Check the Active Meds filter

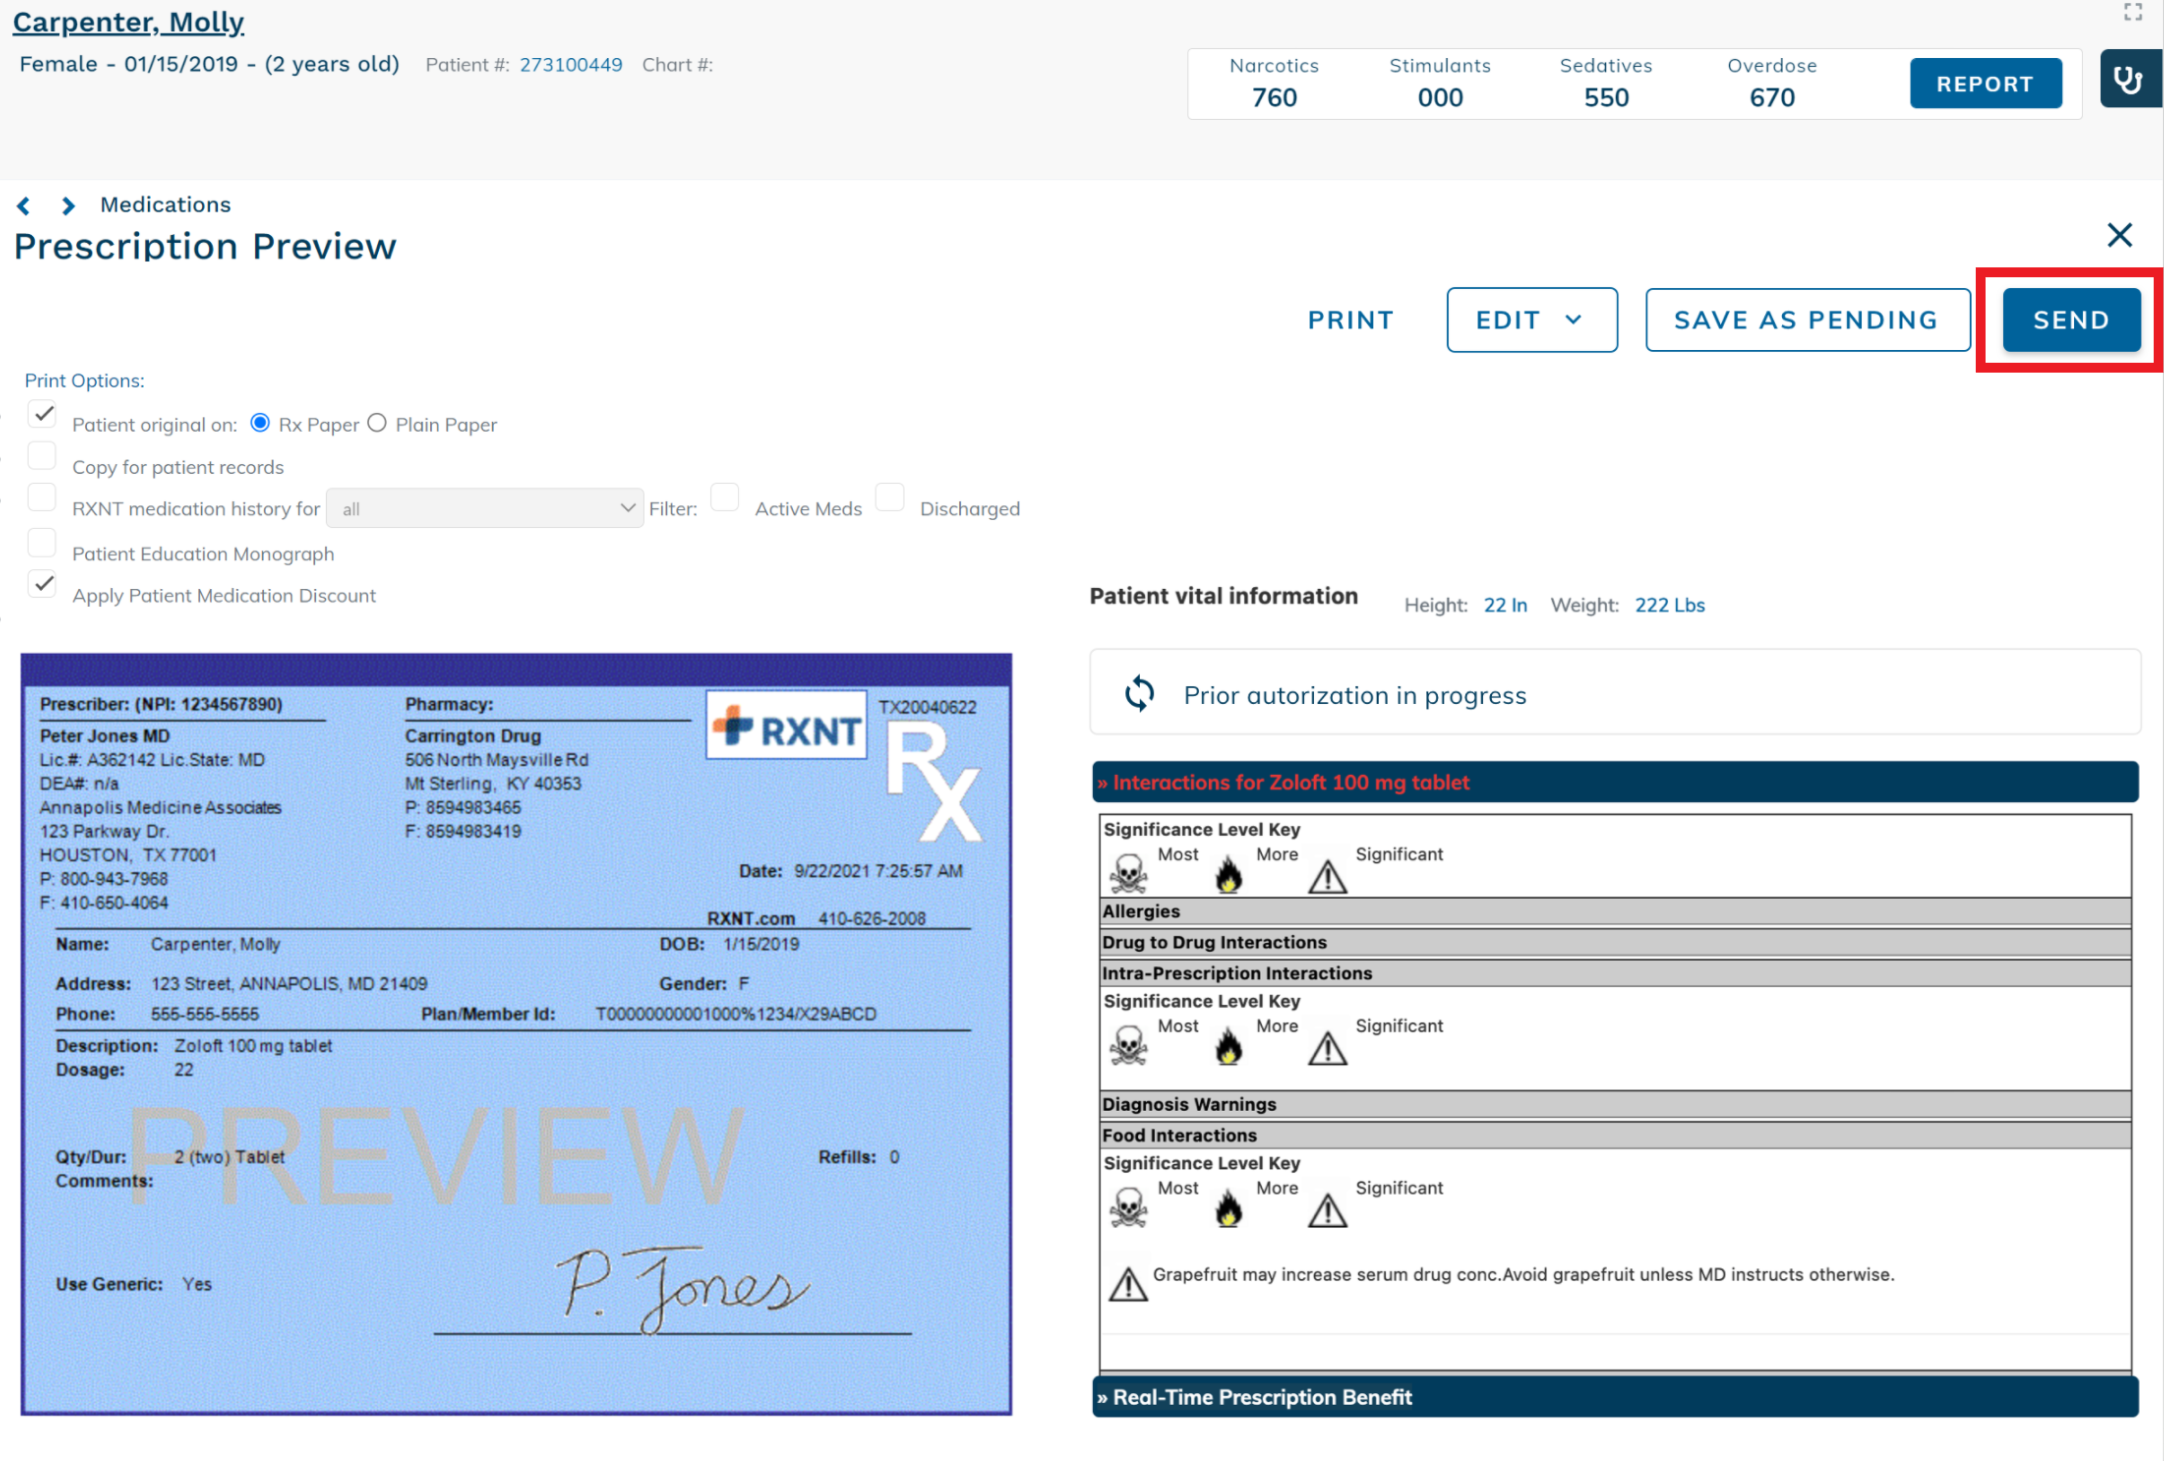point(724,497)
